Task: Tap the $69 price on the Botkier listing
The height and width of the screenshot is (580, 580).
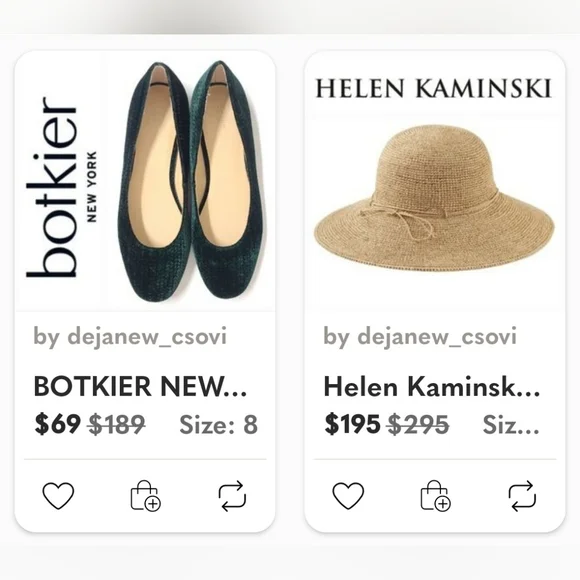Action: point(57,424)
